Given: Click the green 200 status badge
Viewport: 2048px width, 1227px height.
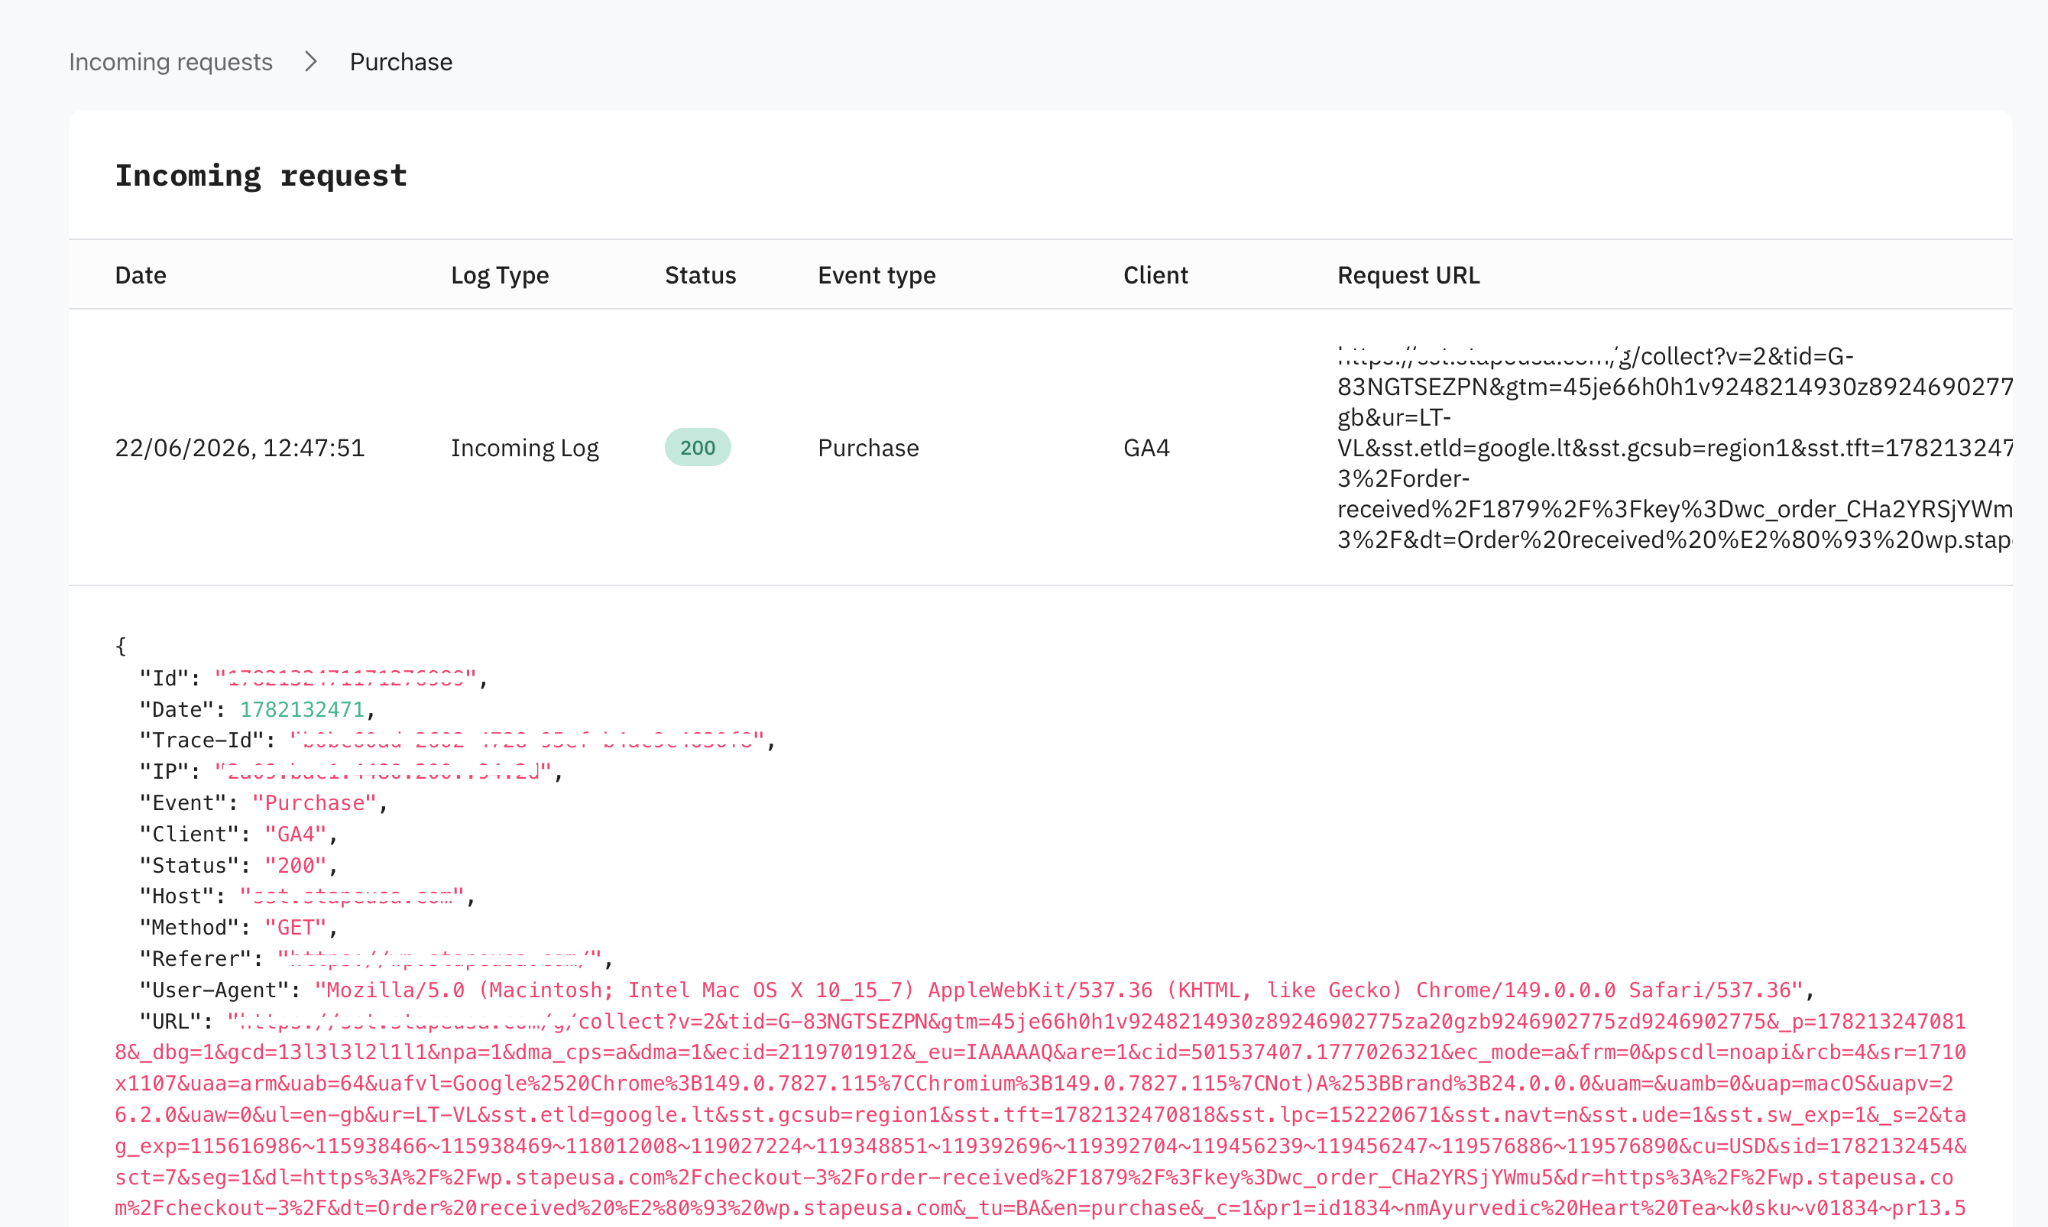Looking at the screenshot, I should [x=698, y=447].
